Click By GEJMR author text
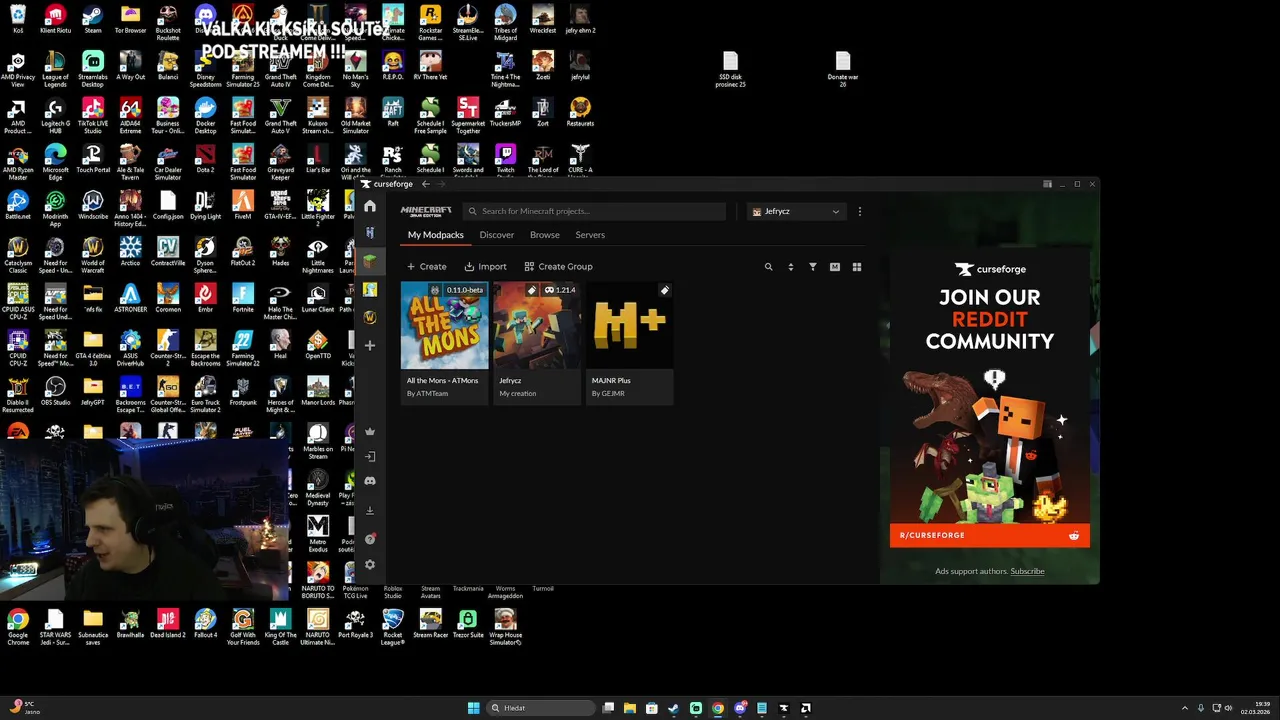The width and height of the screenshot is (1280, 720). tap(609, 393)
